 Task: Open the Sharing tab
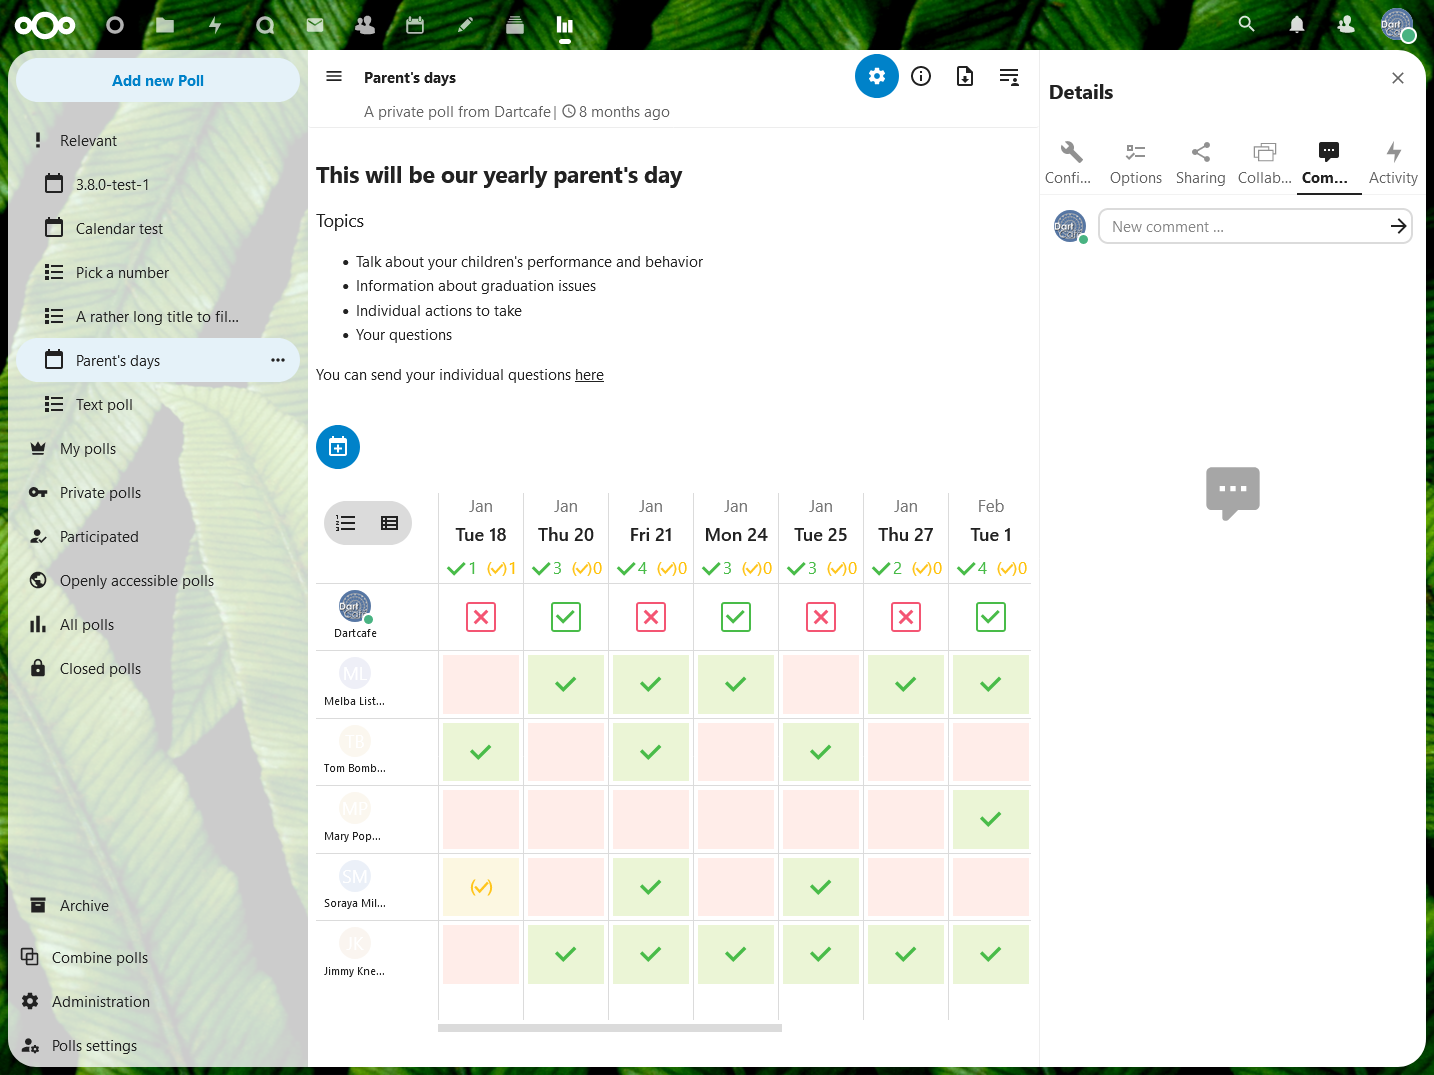pos(1201,163)
